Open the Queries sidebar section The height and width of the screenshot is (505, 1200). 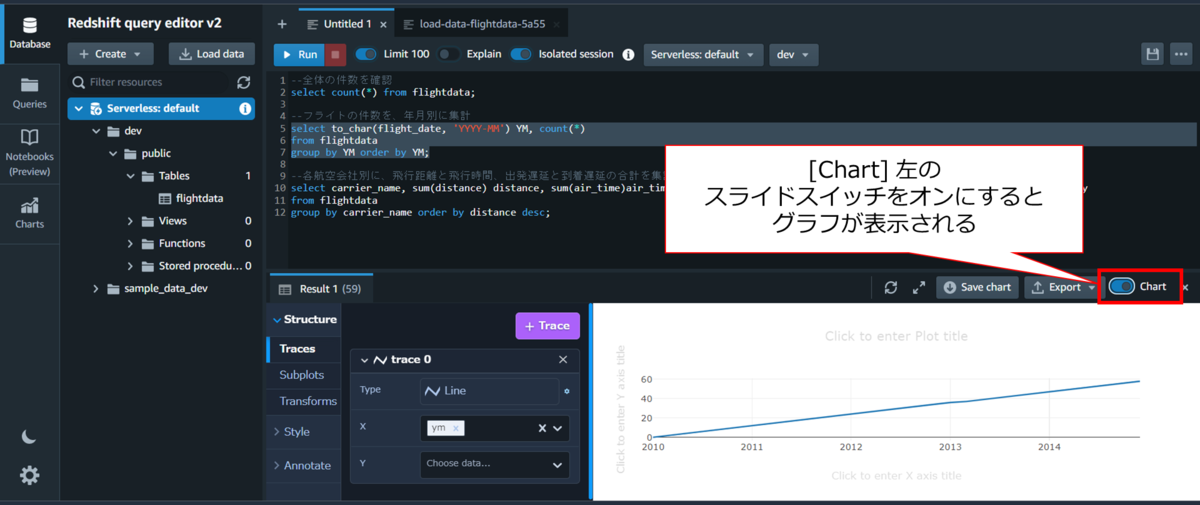click(29, 93)
